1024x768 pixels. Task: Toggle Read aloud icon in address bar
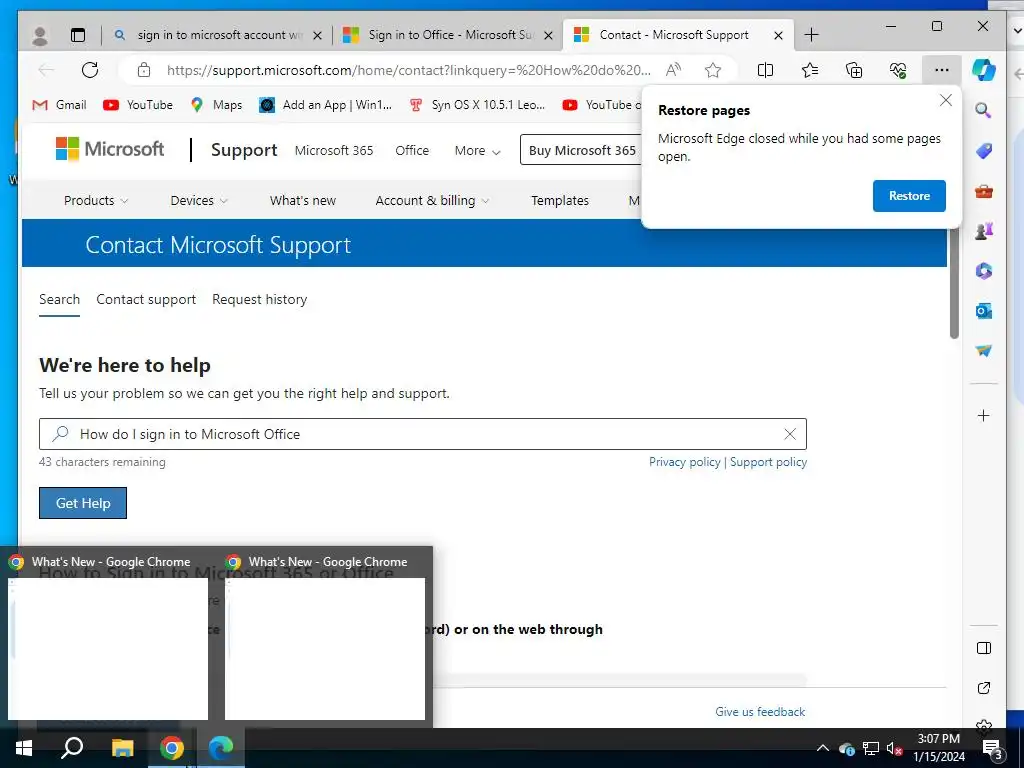pyautogui.click(x=673, y=70)
